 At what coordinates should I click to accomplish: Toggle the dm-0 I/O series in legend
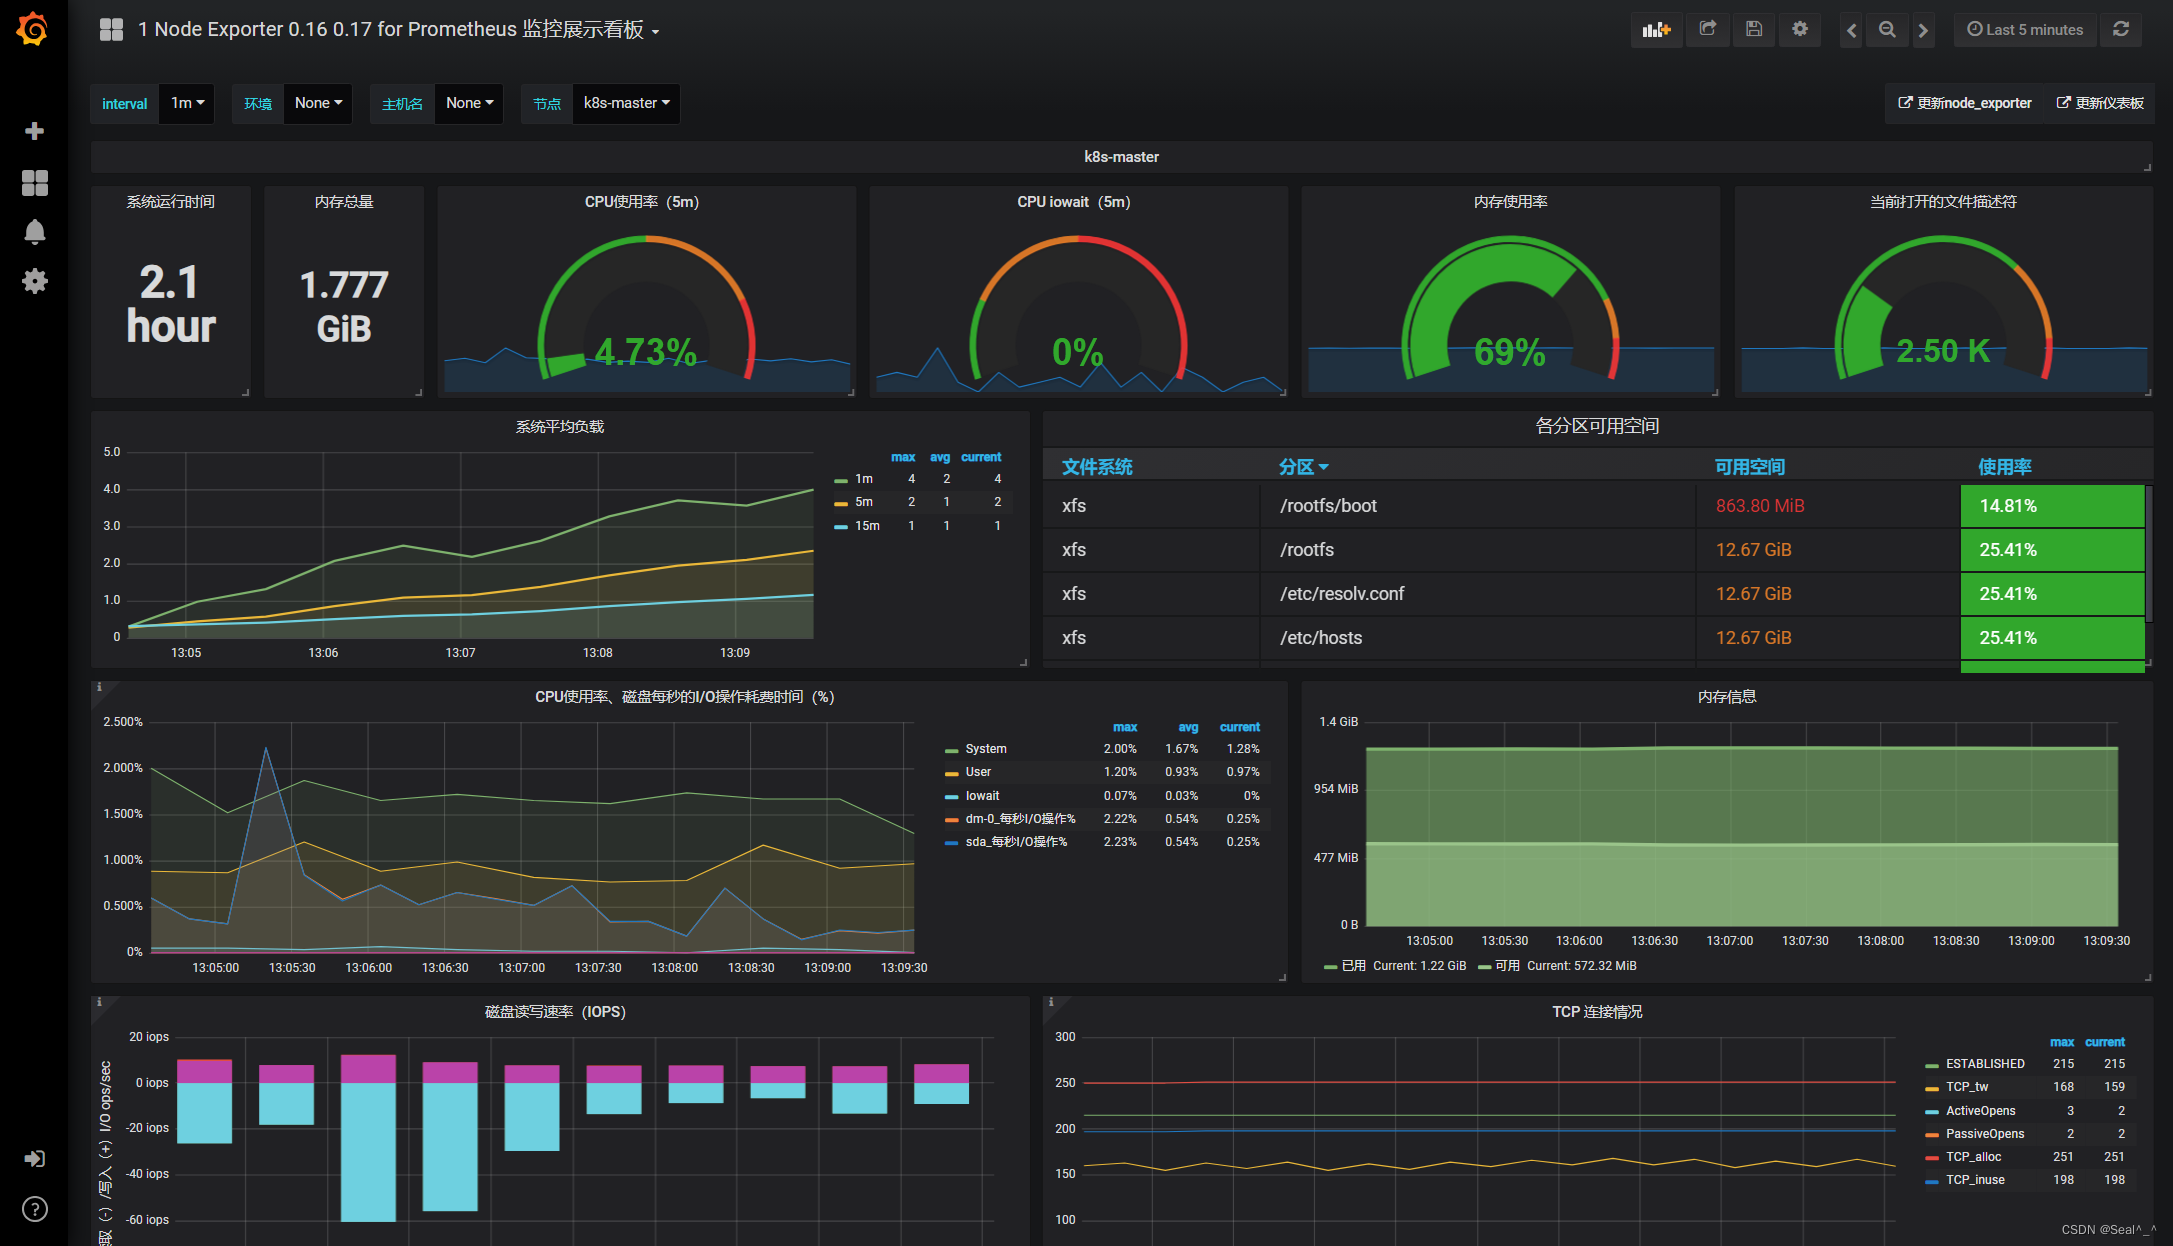(x=1020, y=819)
